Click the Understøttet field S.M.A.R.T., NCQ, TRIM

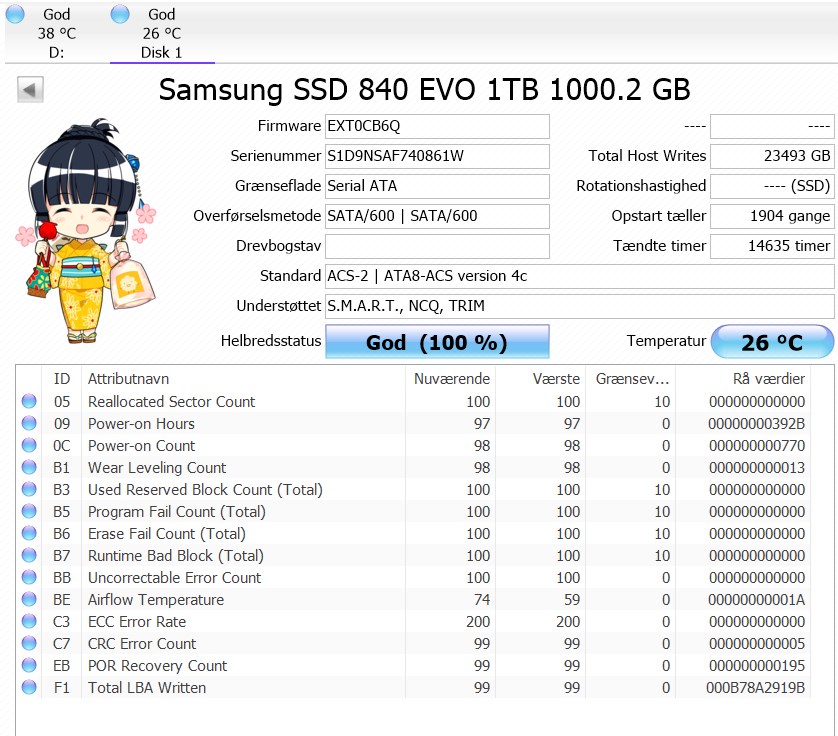click(580, 306)
